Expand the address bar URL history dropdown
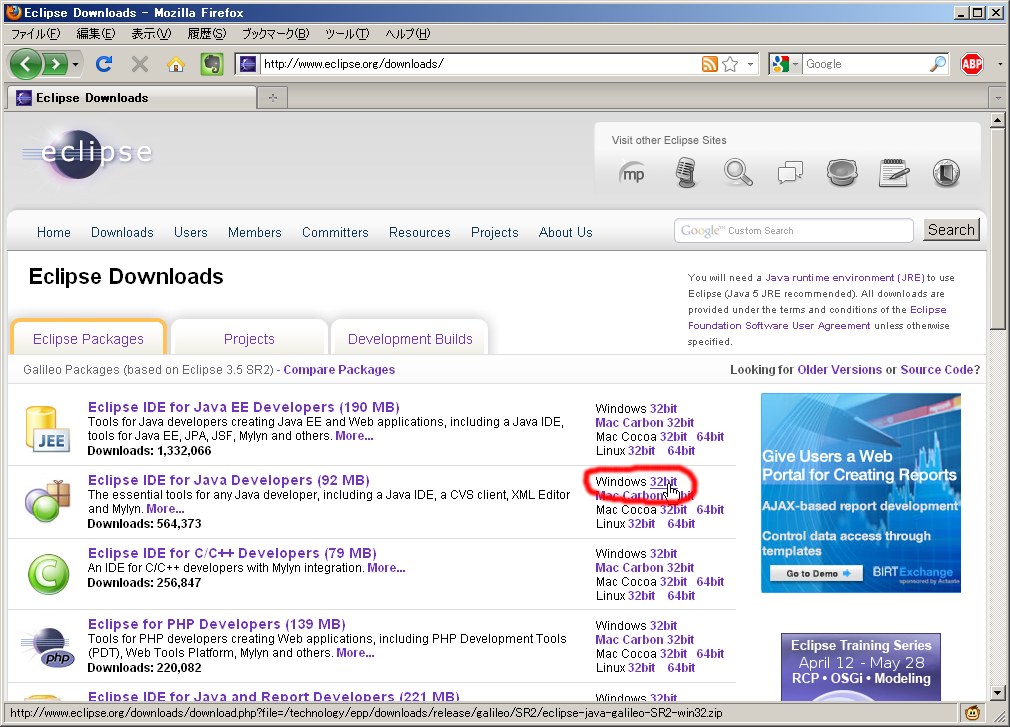Viewport: 1010px width, 727px height. pos(750,64)
